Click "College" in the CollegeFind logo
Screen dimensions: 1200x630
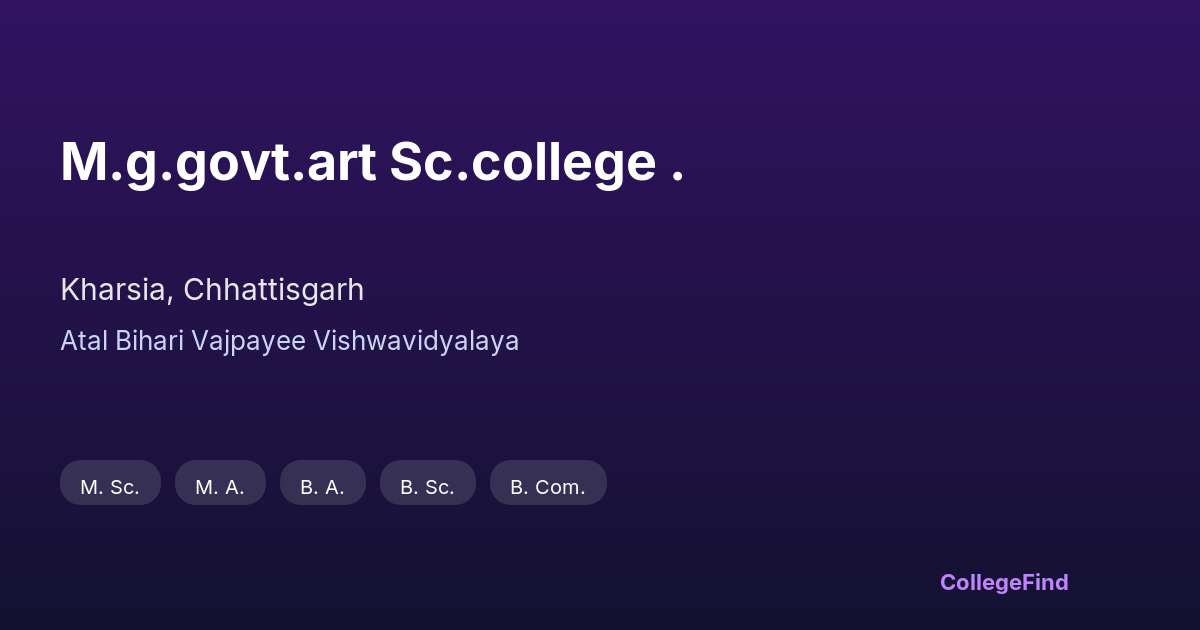tap(982, 582)
